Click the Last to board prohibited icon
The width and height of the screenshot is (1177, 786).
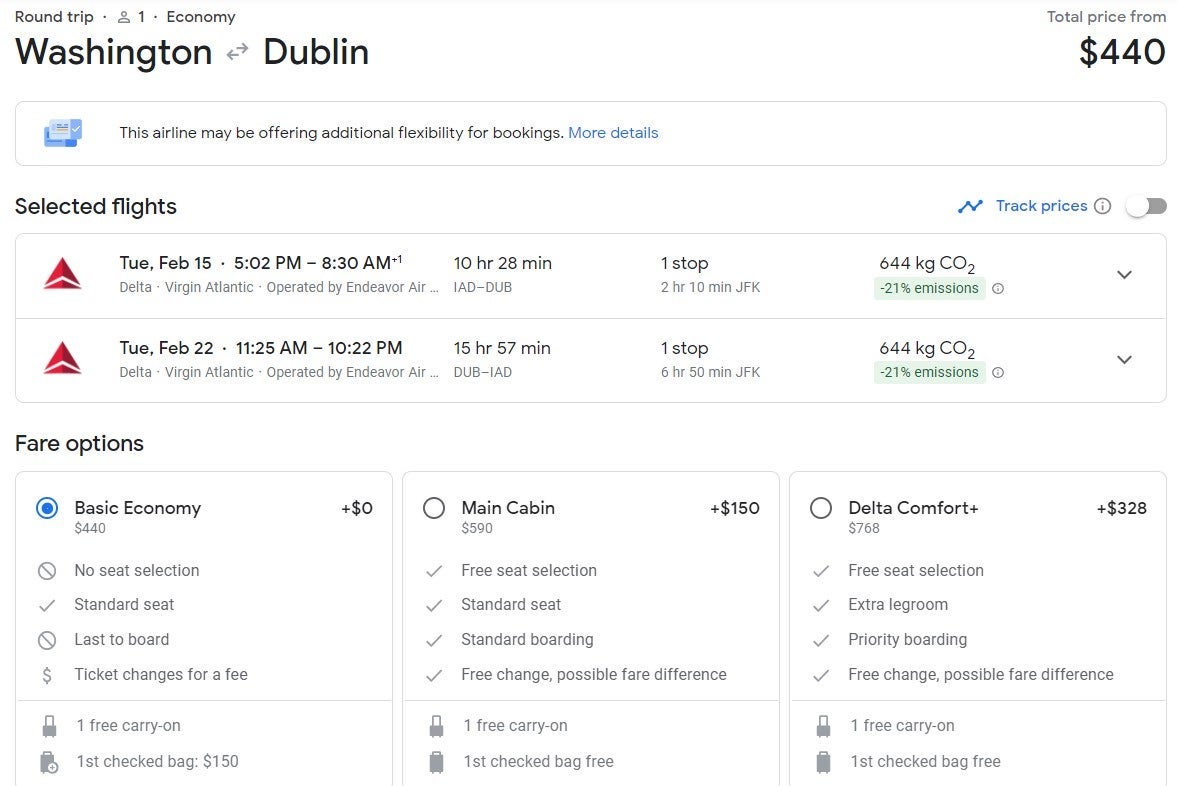pyautogui.click(x=47, y=640)
